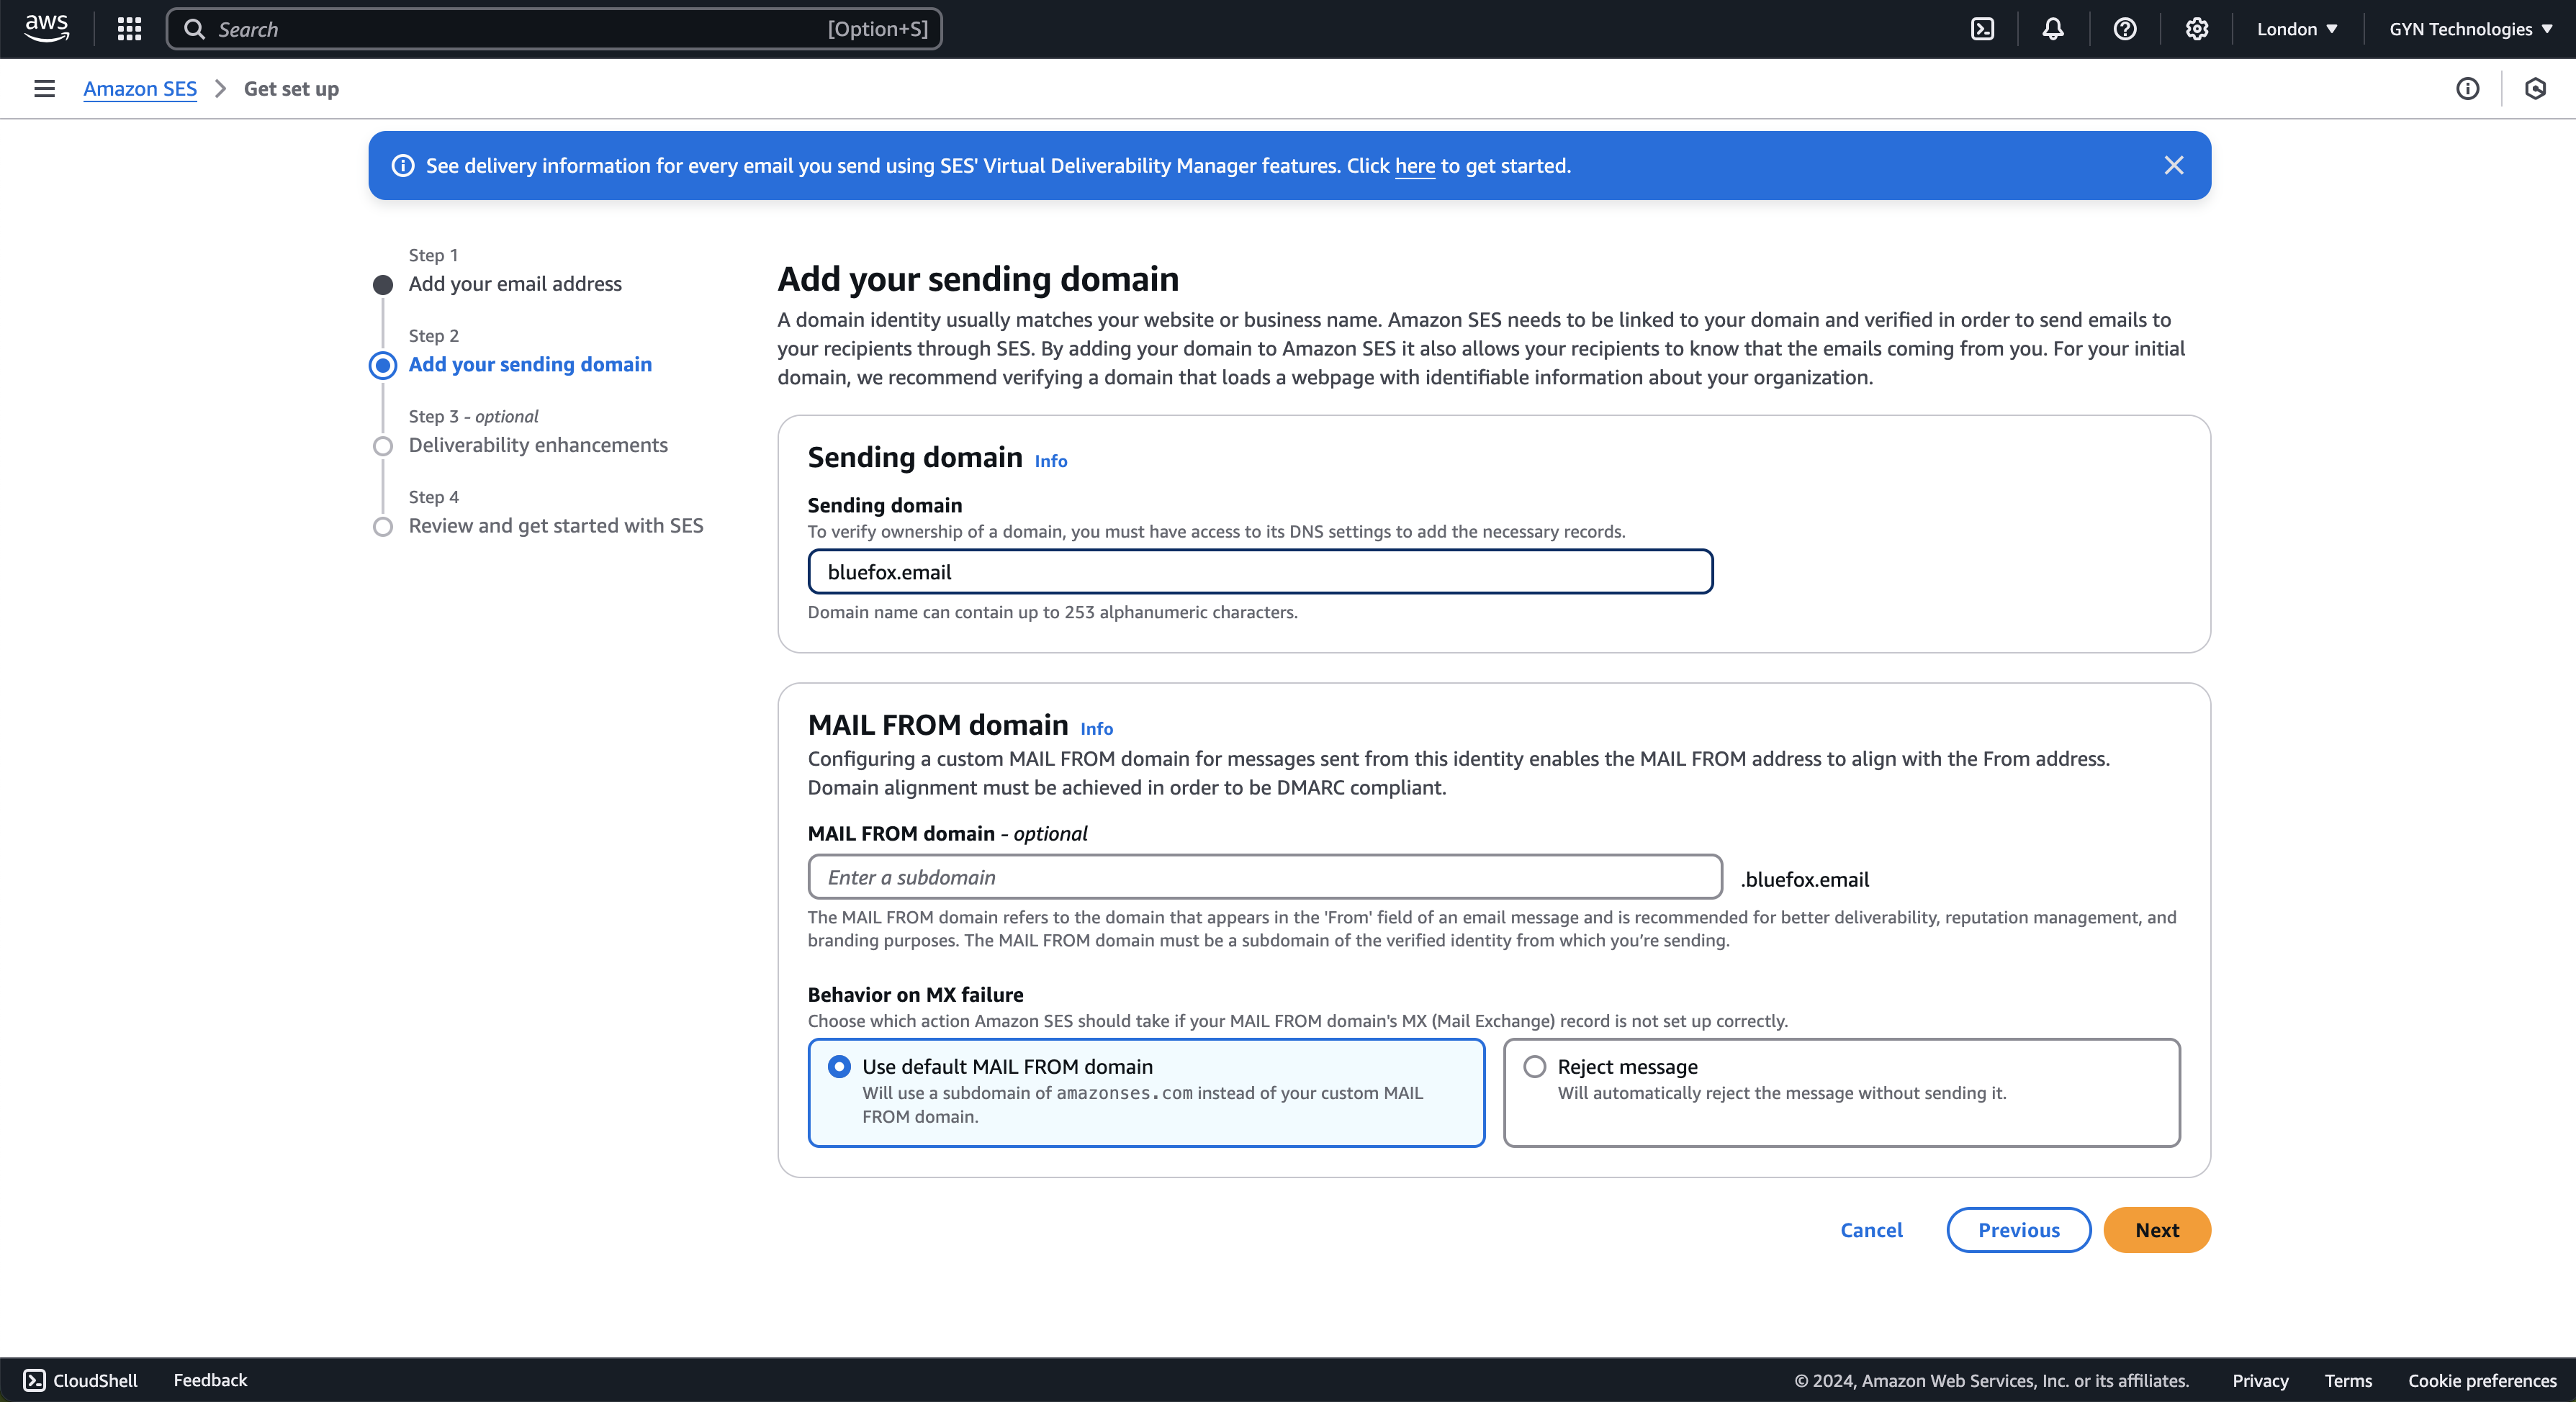Viewport: 2576px width, 1402px height.
Task: Expand the London region dropdown
Action: (2297, 29)
